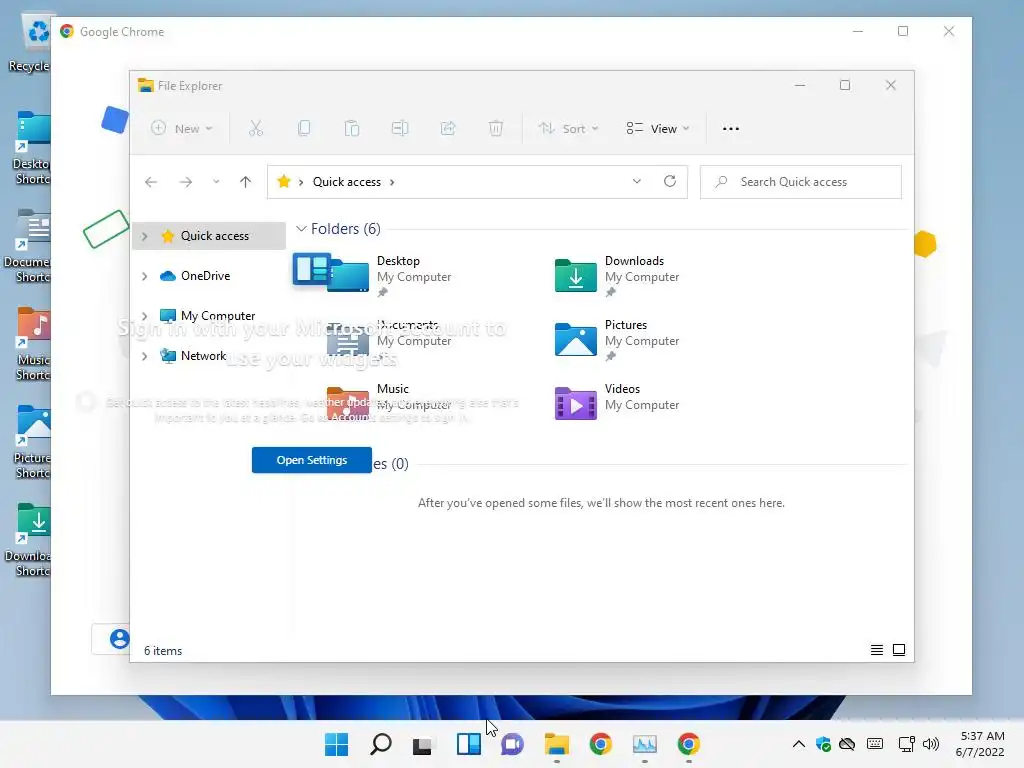Select Quick access in navigation pane
The height and width of the screenshot is (768, 1024).
pyautogui.click(x=209, y=236)
